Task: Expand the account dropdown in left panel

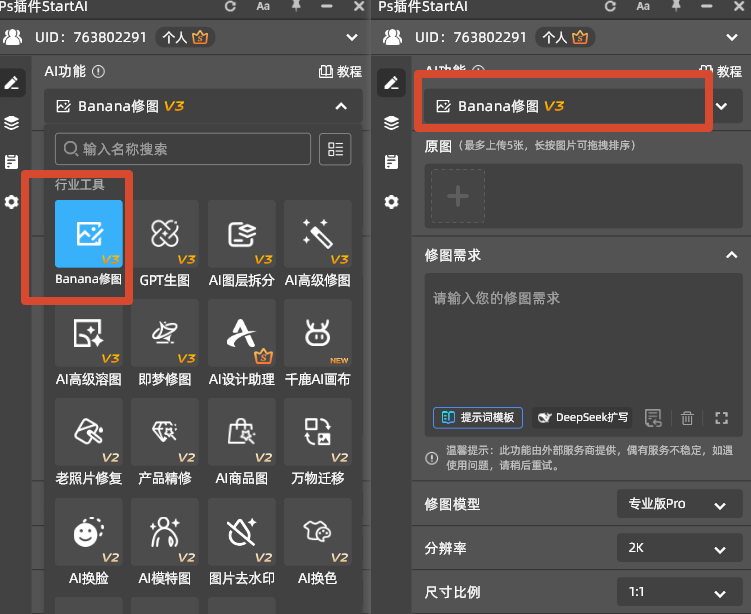Action: (352, 37)
